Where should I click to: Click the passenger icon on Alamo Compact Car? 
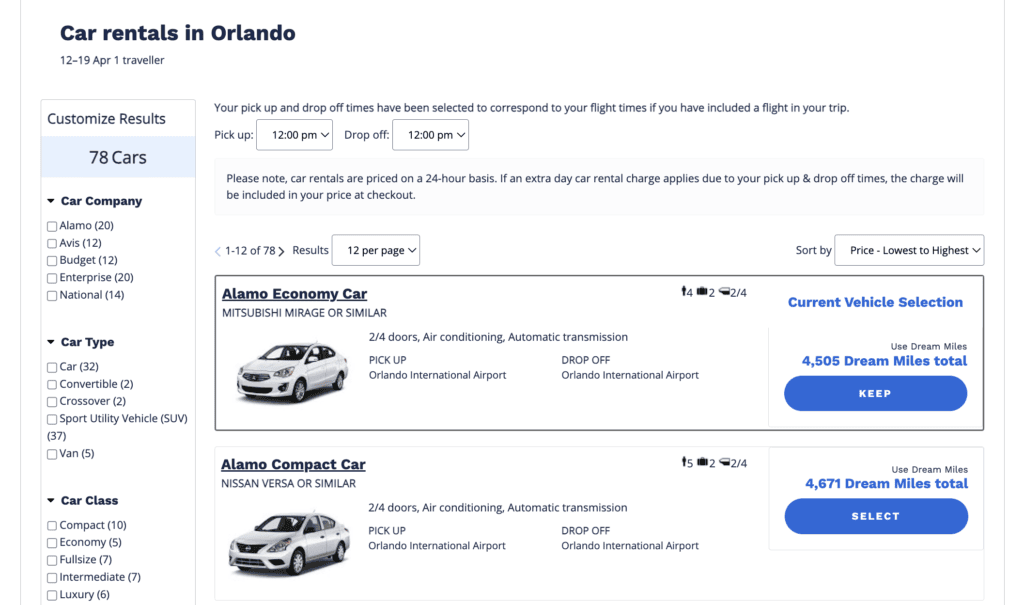(684, 463)
